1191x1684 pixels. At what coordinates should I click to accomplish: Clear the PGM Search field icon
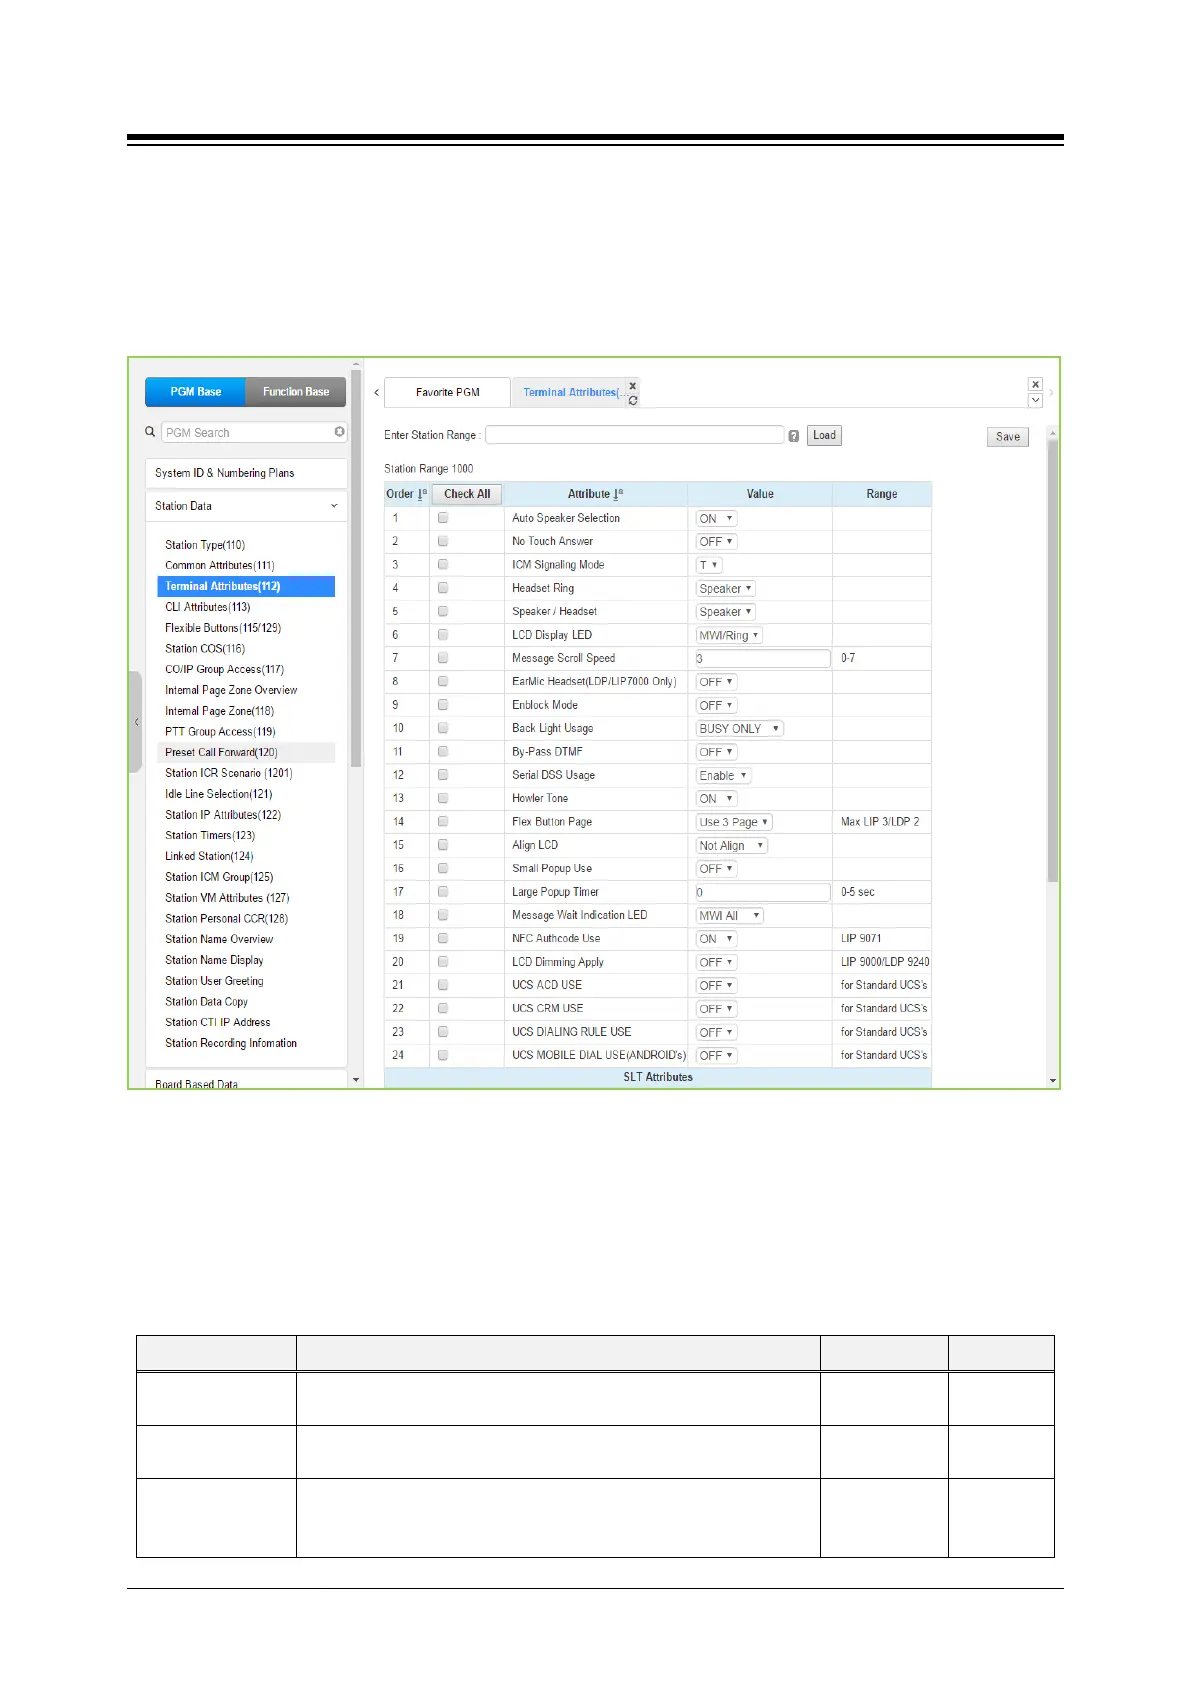point(340,432)
